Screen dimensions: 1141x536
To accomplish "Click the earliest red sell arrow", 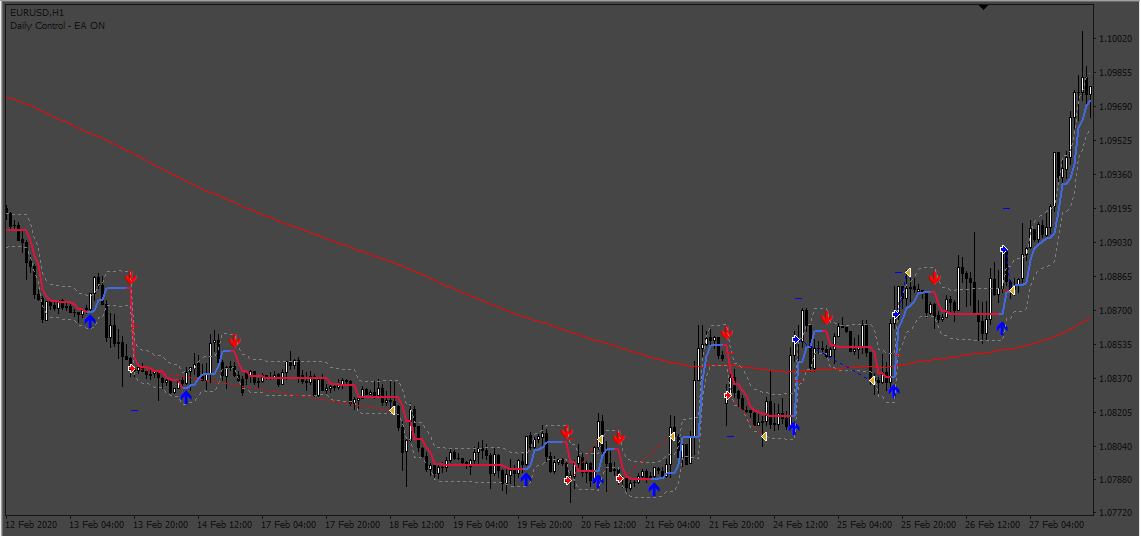I will coord(131,277).
